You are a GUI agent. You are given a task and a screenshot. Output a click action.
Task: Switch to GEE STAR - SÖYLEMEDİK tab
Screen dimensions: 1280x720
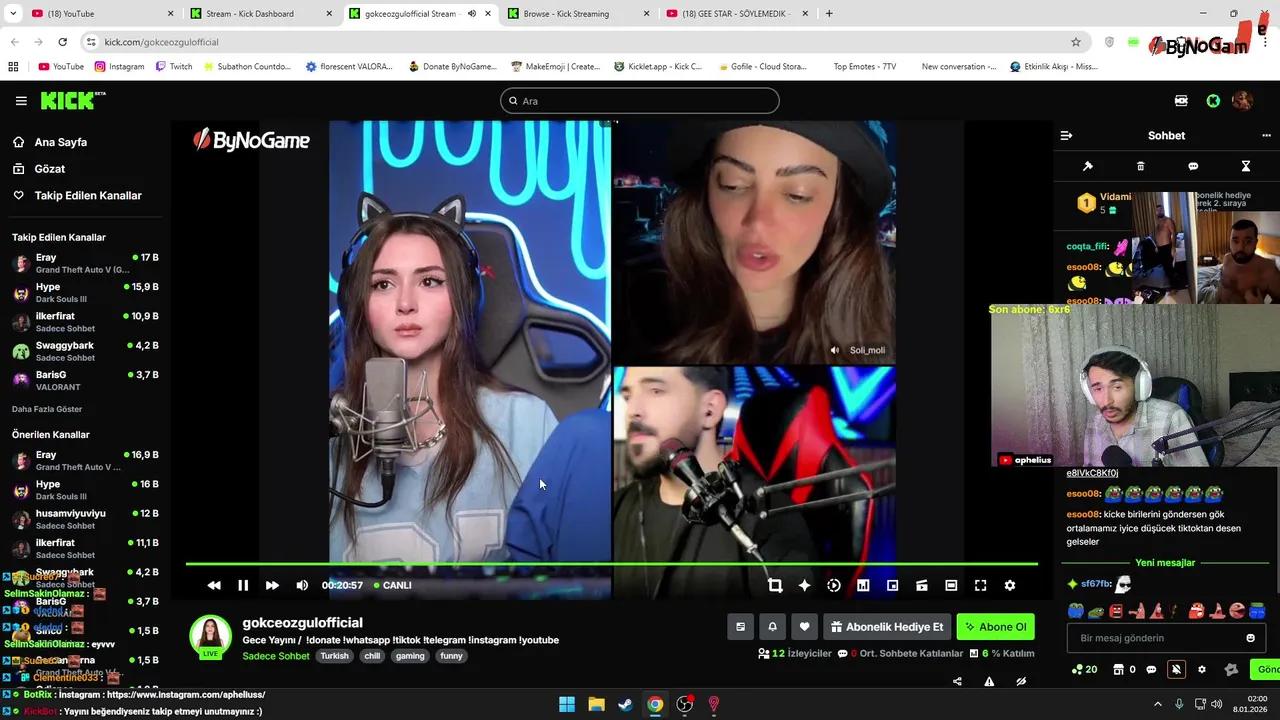click(x=736, y=14)
